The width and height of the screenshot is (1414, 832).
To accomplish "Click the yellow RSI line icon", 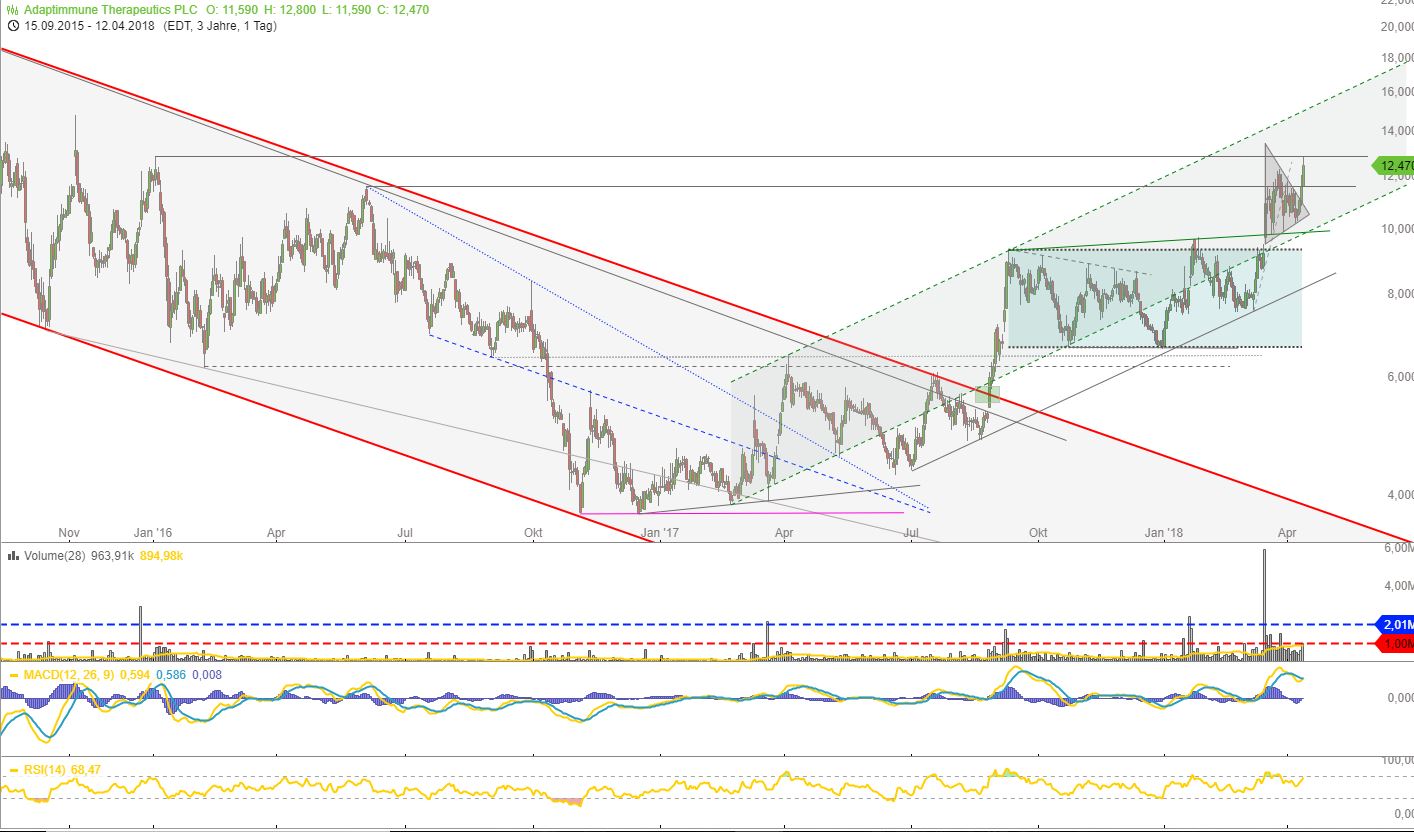I will pyautogui.click(x=14, y=769).
